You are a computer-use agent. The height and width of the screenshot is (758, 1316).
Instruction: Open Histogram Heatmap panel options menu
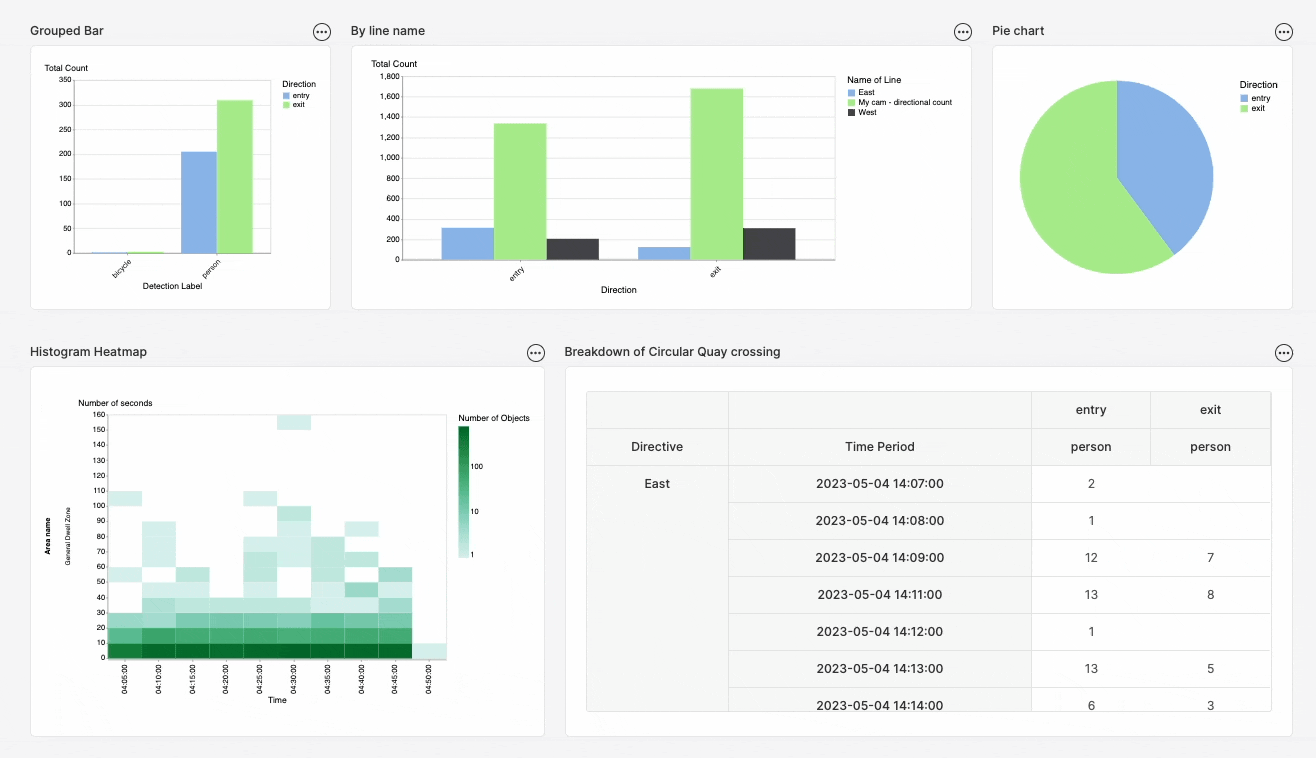click(536, 353)
